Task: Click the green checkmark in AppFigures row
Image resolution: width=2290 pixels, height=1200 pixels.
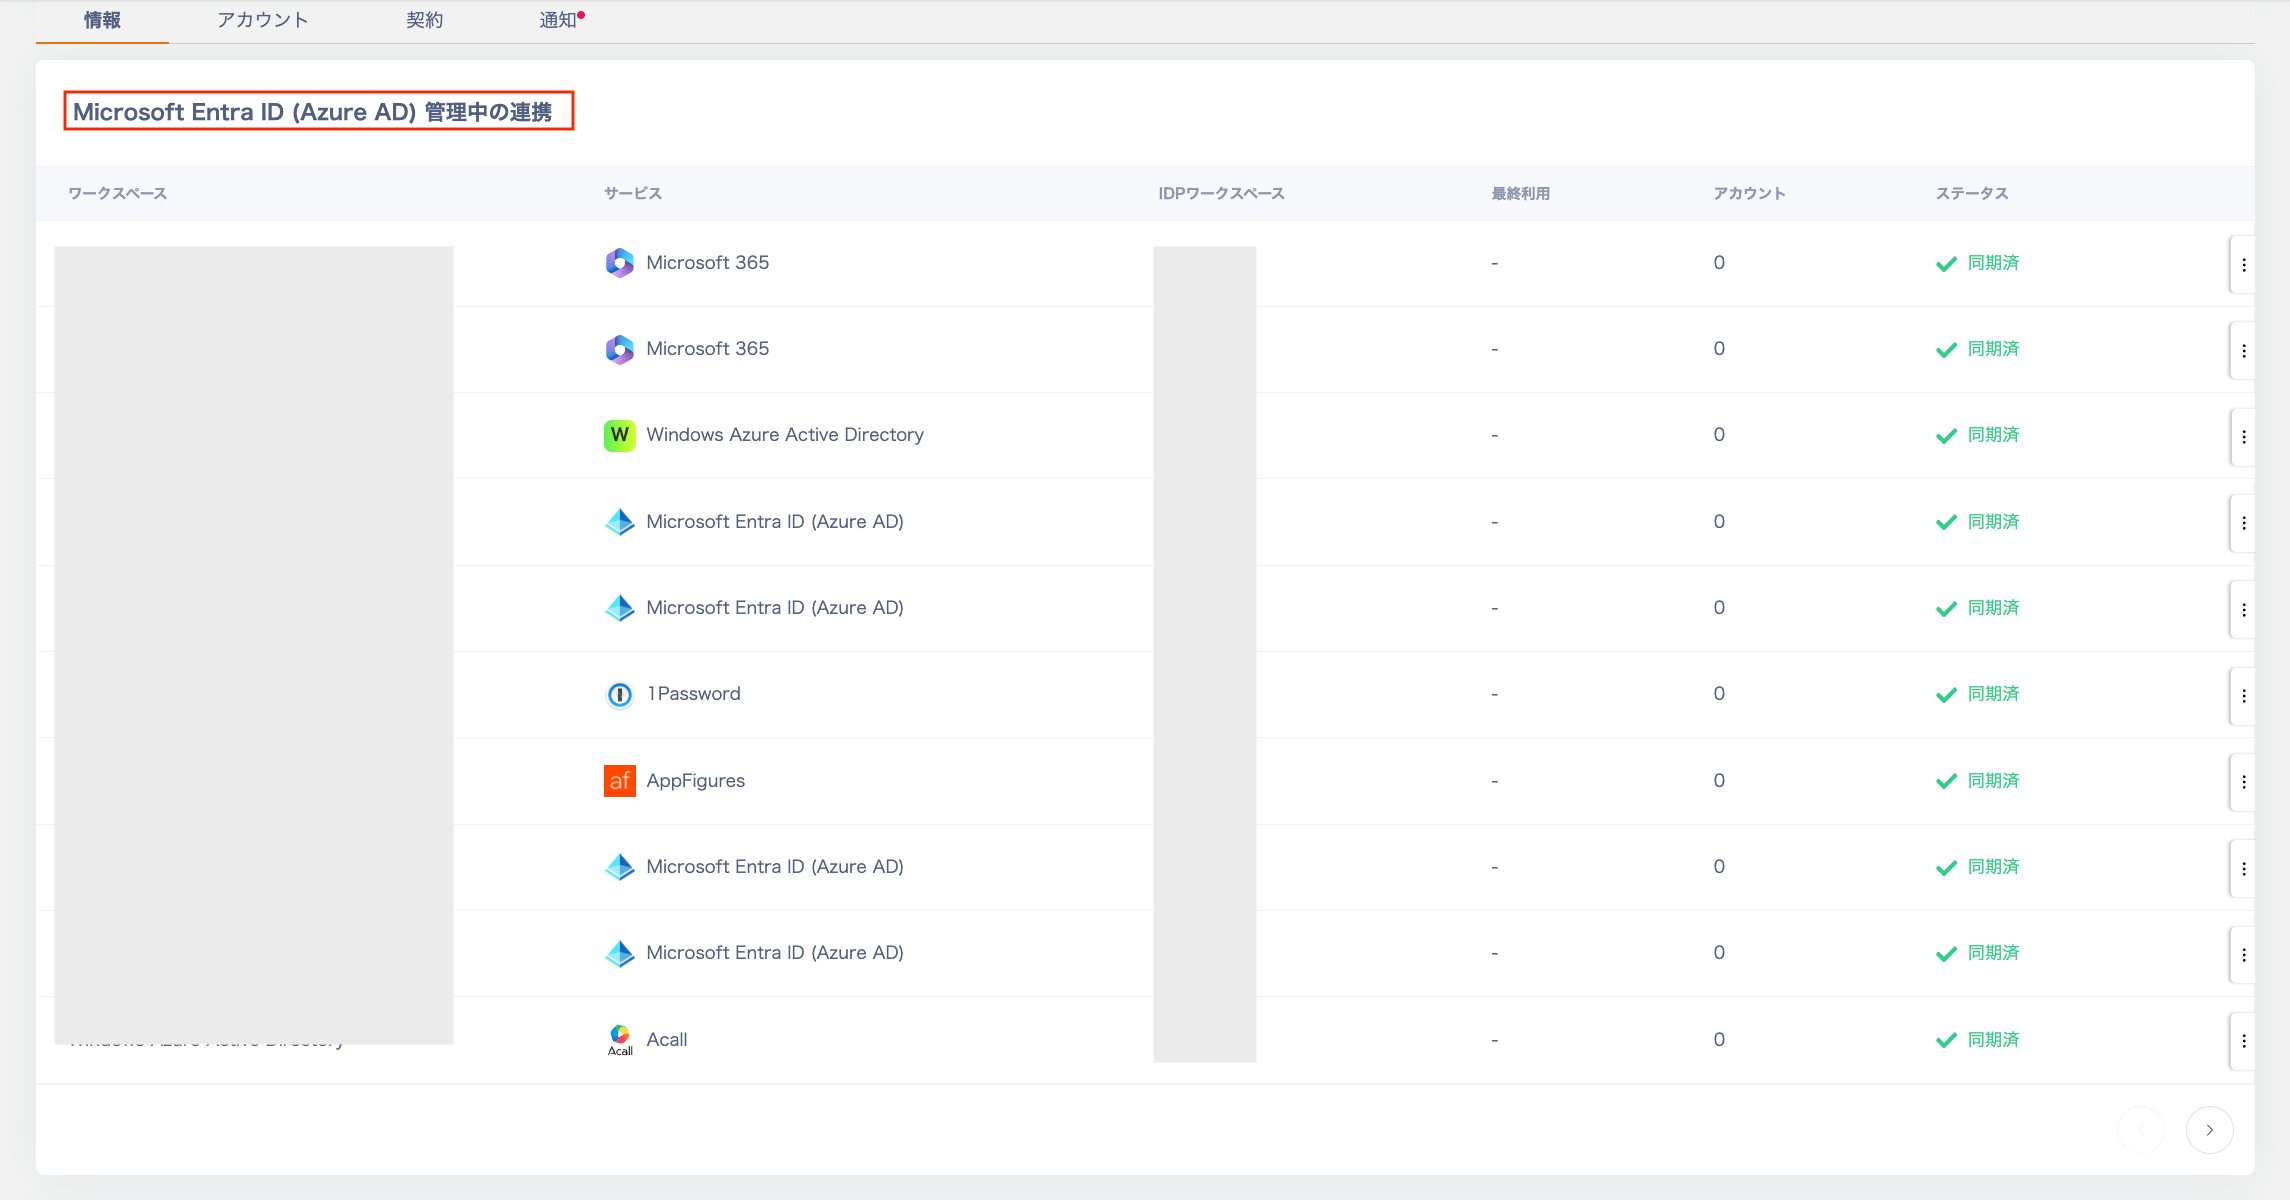Action: pos(1946,781)
